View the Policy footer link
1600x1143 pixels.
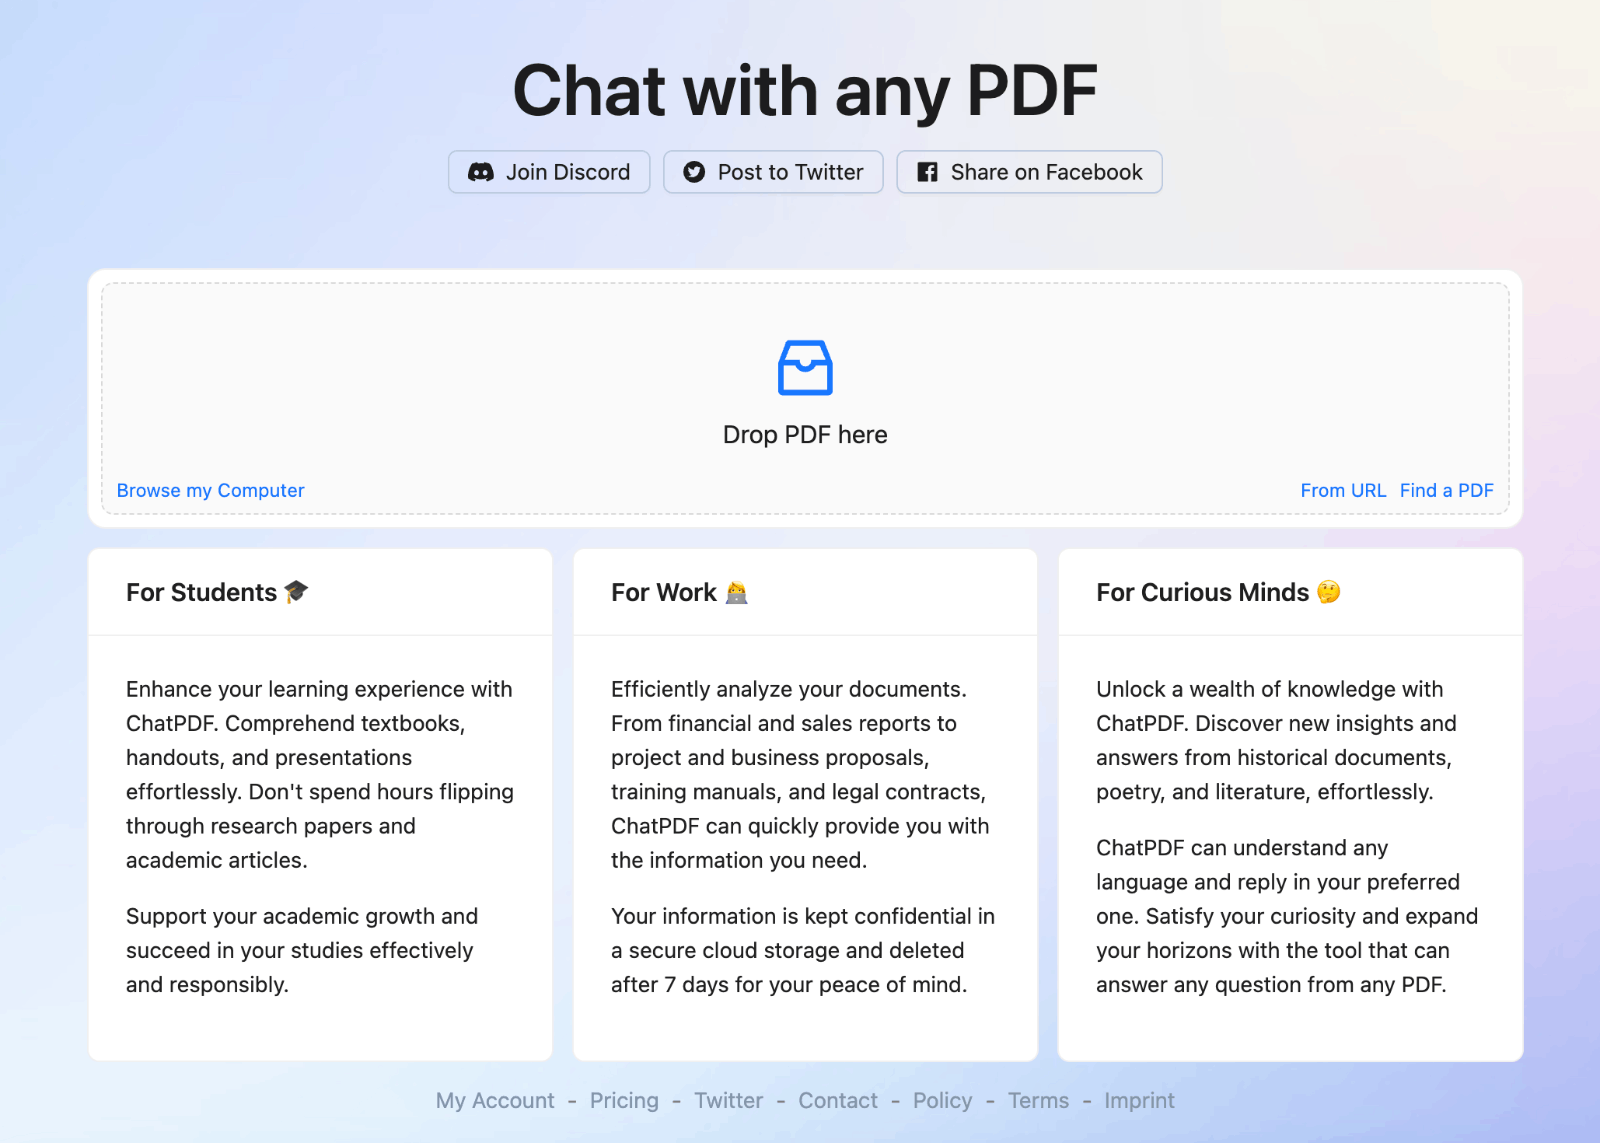[942, 1100]
